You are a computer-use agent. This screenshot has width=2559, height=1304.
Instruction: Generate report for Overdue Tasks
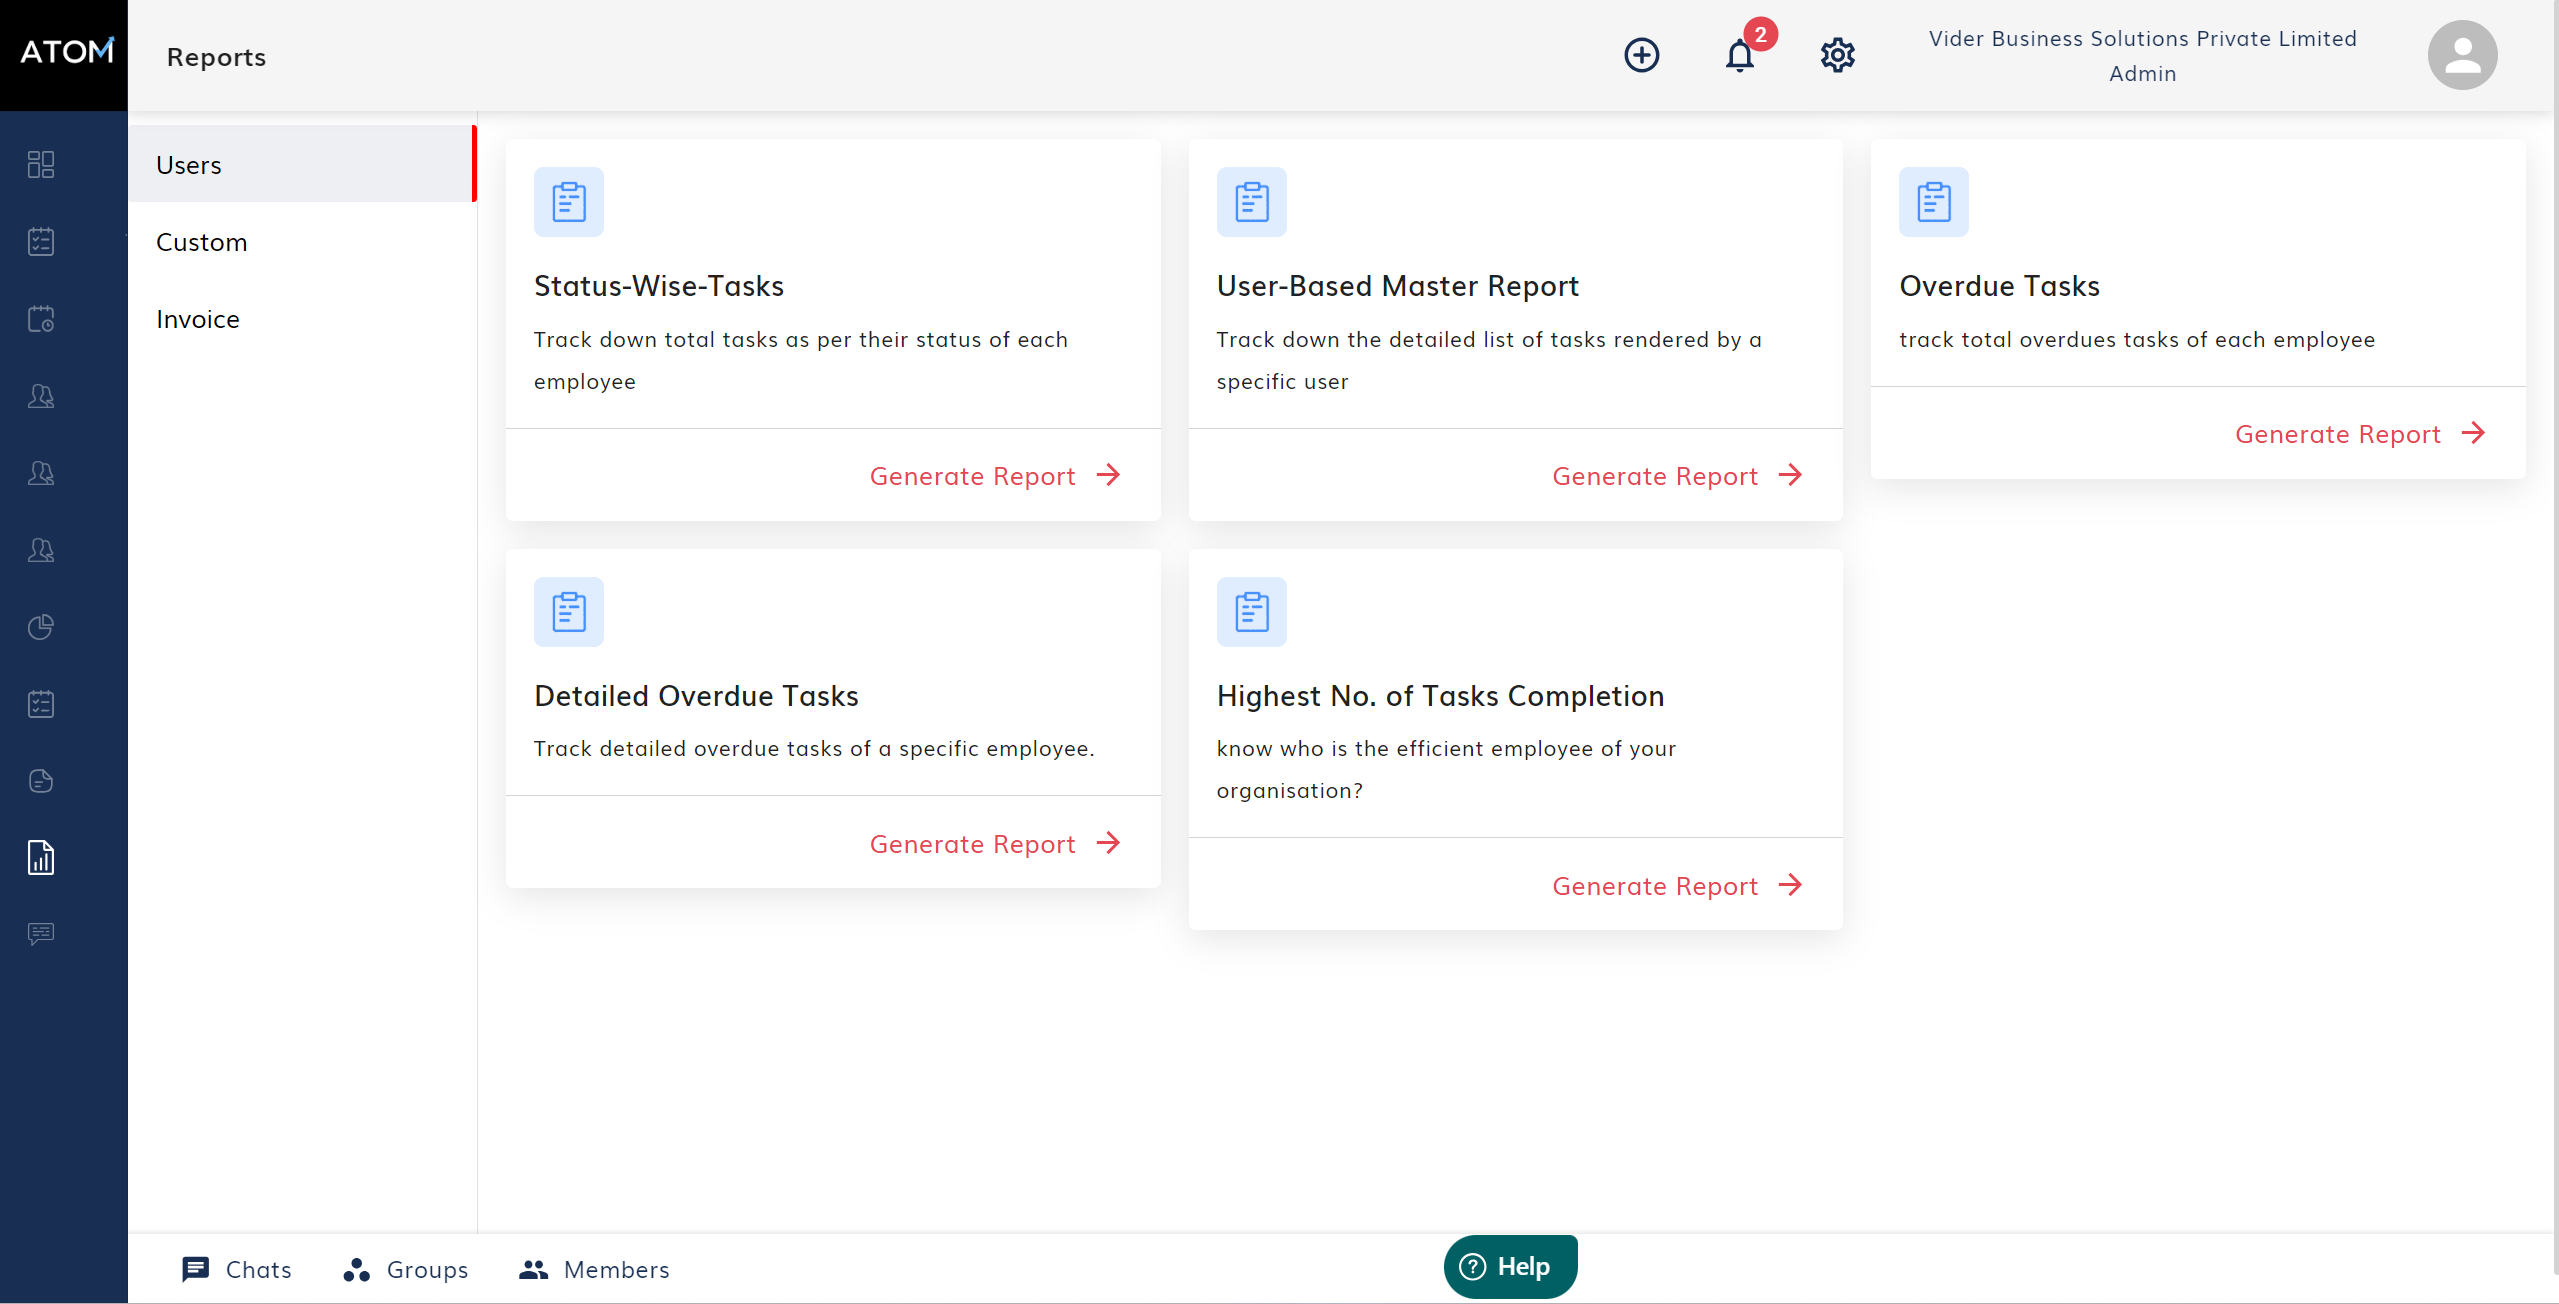click(2359, 434)
